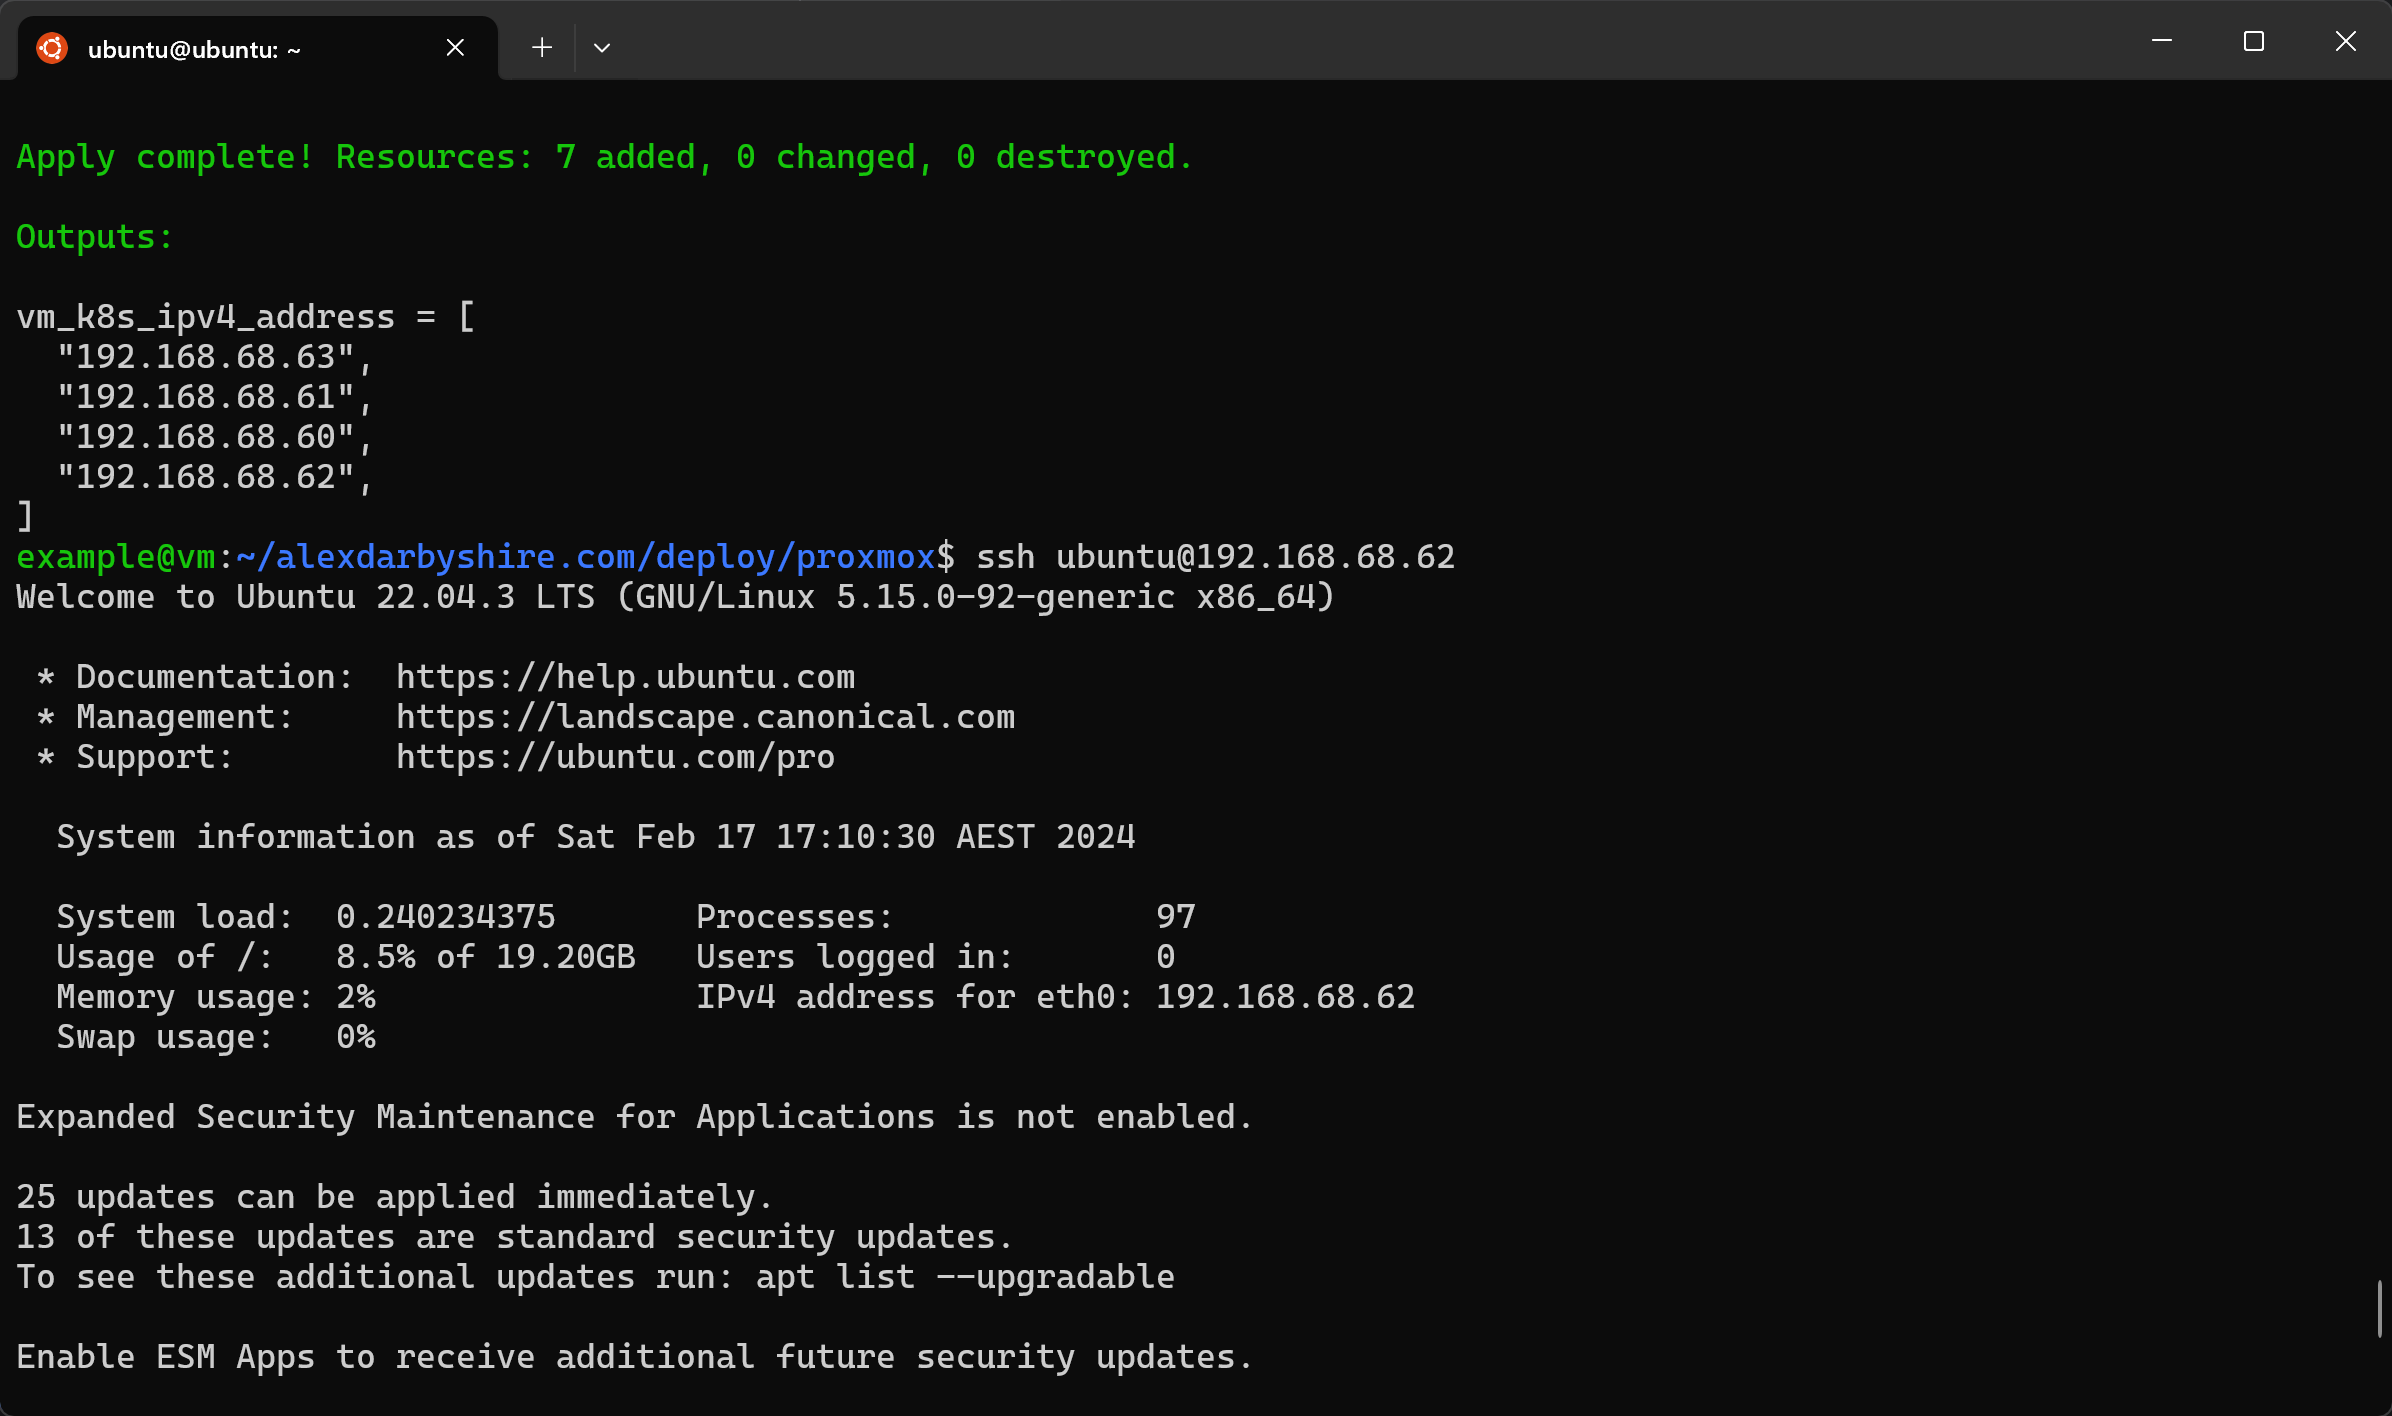Screen dimensions: 2392x1416
Task: Click the System load value 0.240234375
Action: 446,917
